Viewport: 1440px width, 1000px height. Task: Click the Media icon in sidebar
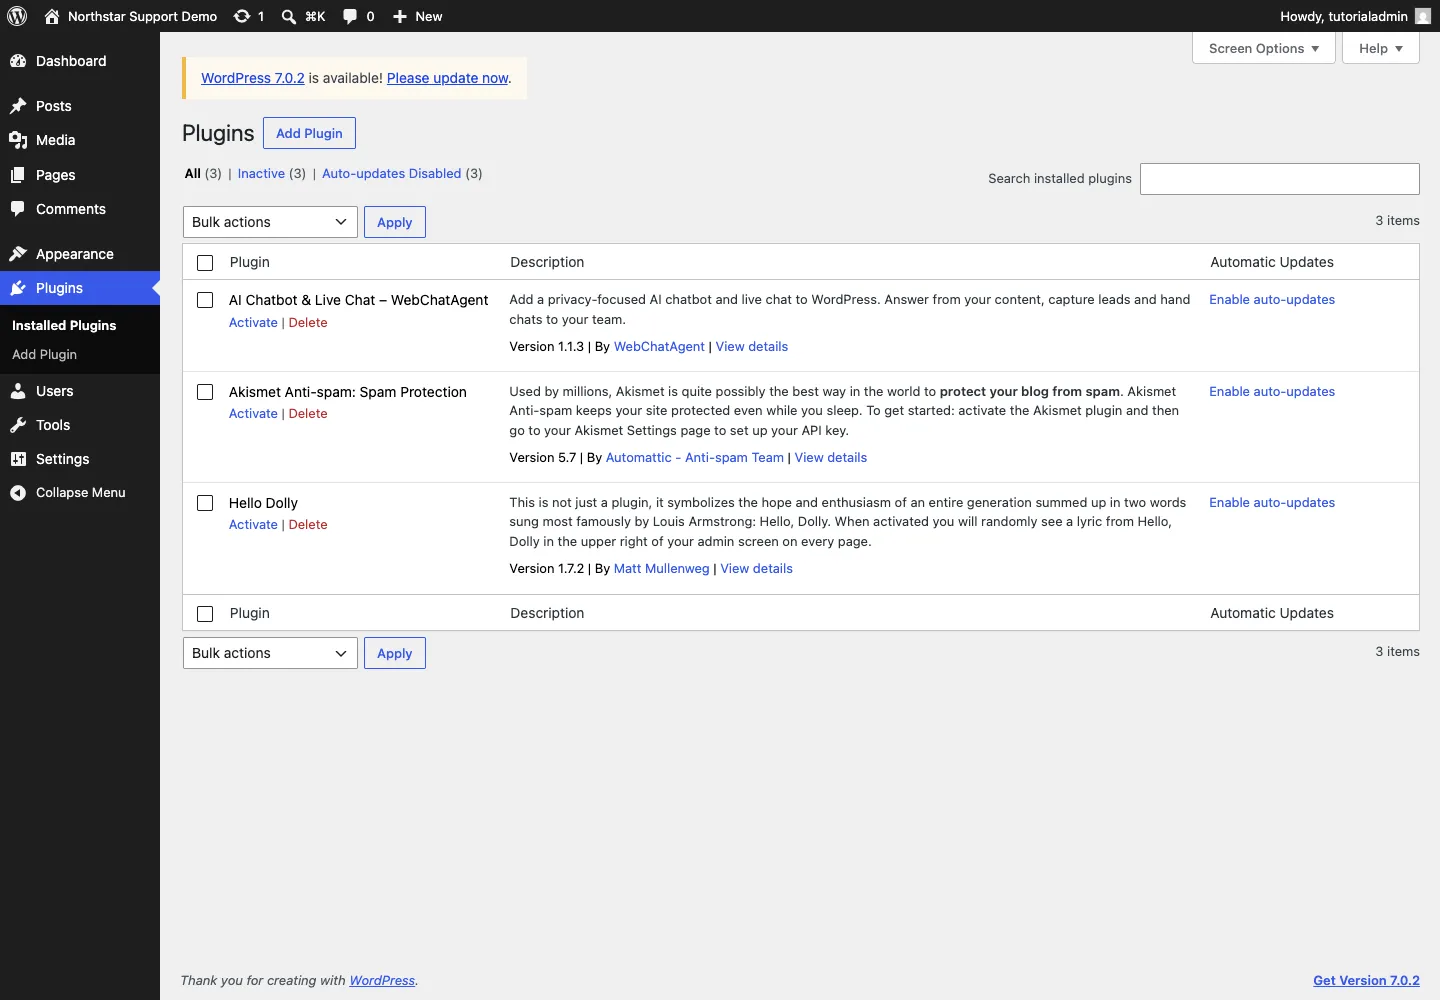[18, 140]
